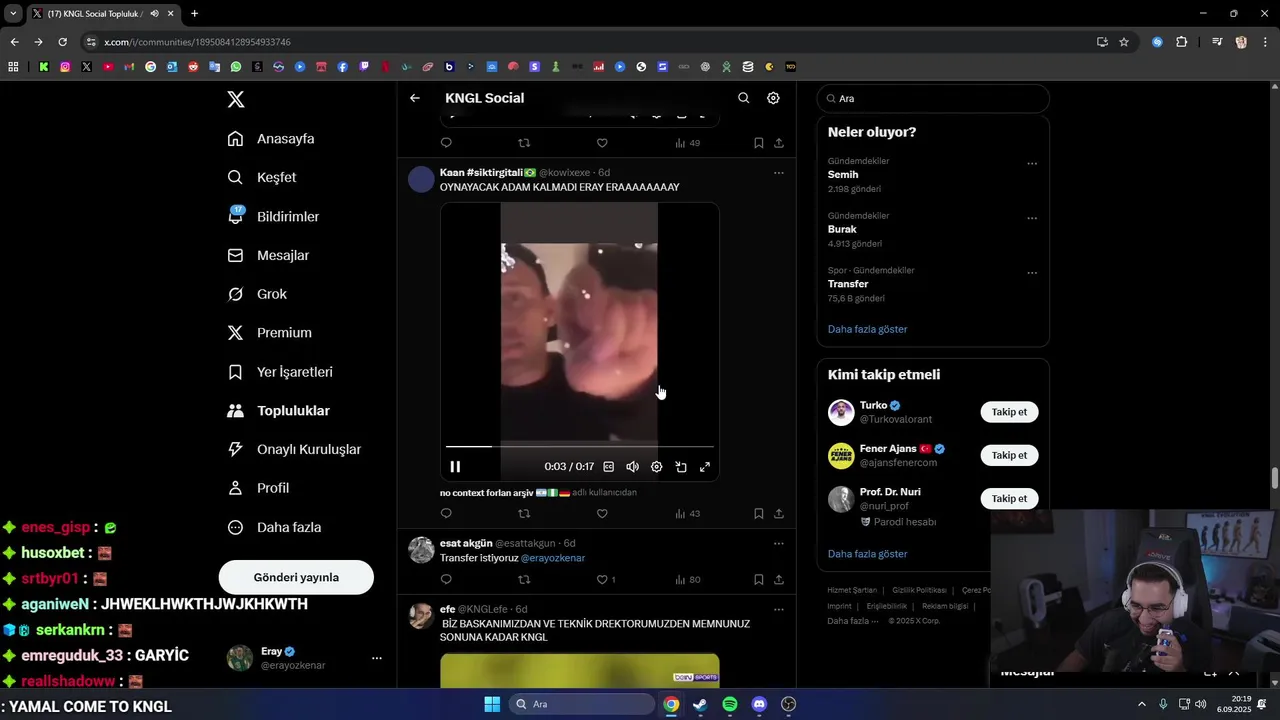This screenshot has width=1280, height=720.
Task: Open Kaan's profile avatar
Action: coord(422,179)
